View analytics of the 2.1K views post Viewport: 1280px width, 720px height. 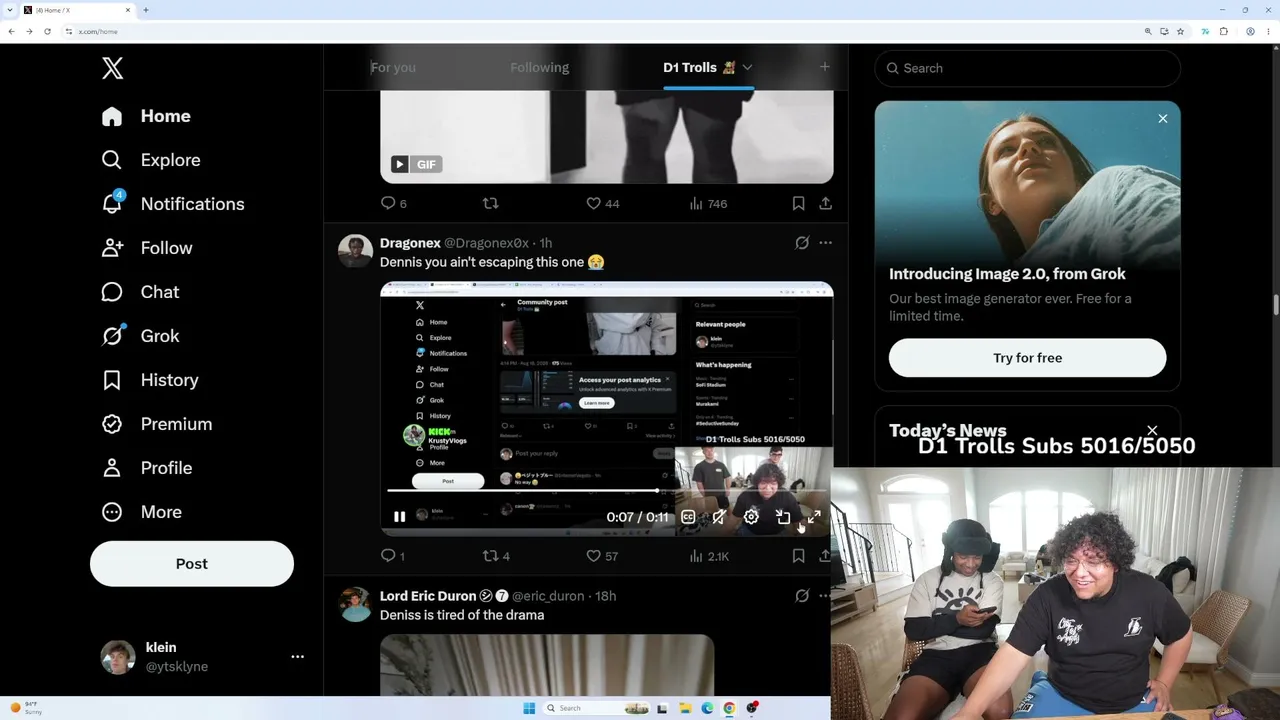tap(708, 556)
